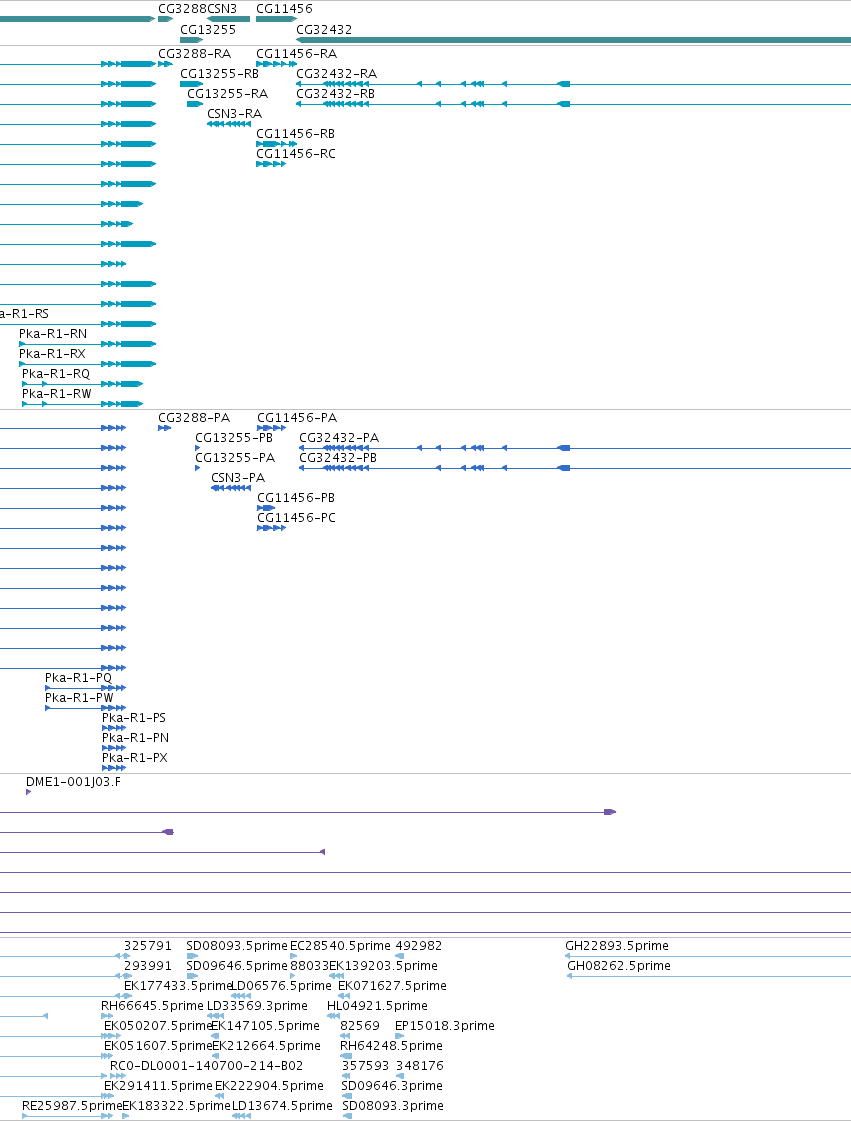
Task: Click the CG11456-RC transcript label
Action: pyautogui.click(x=295, y=154)
